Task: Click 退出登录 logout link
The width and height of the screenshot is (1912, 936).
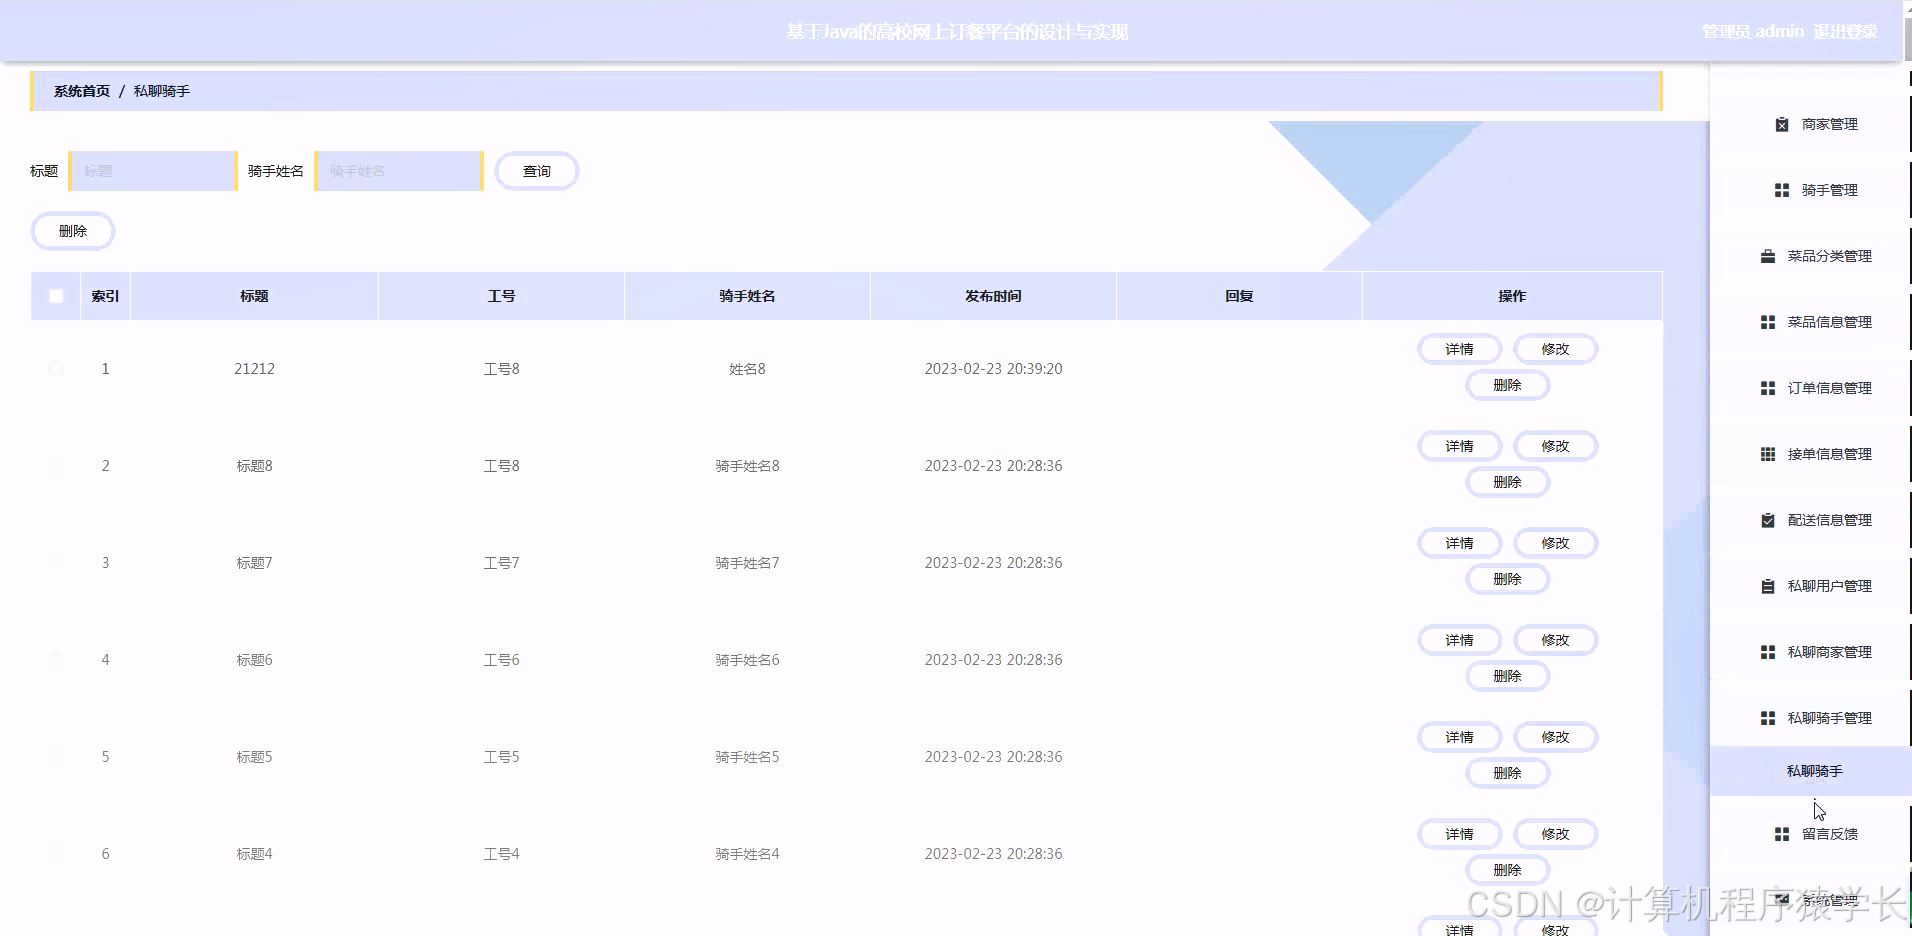Action: (x=1845, y=31)
